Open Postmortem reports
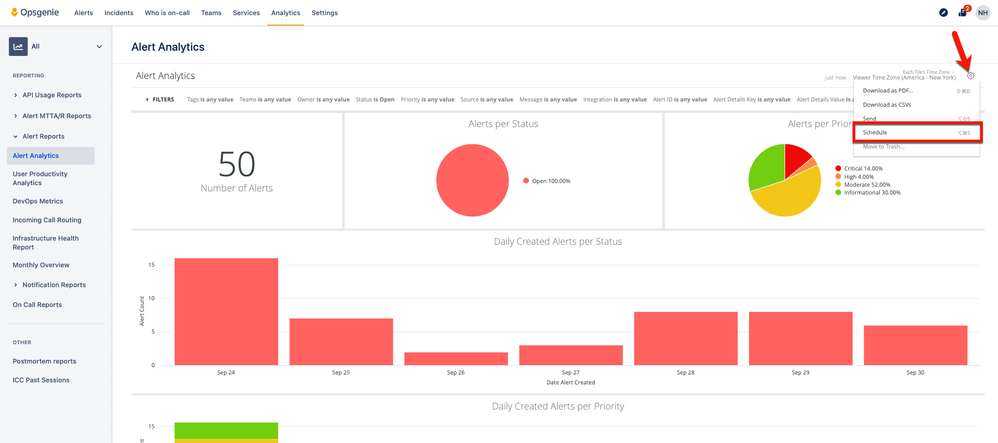 45,362
